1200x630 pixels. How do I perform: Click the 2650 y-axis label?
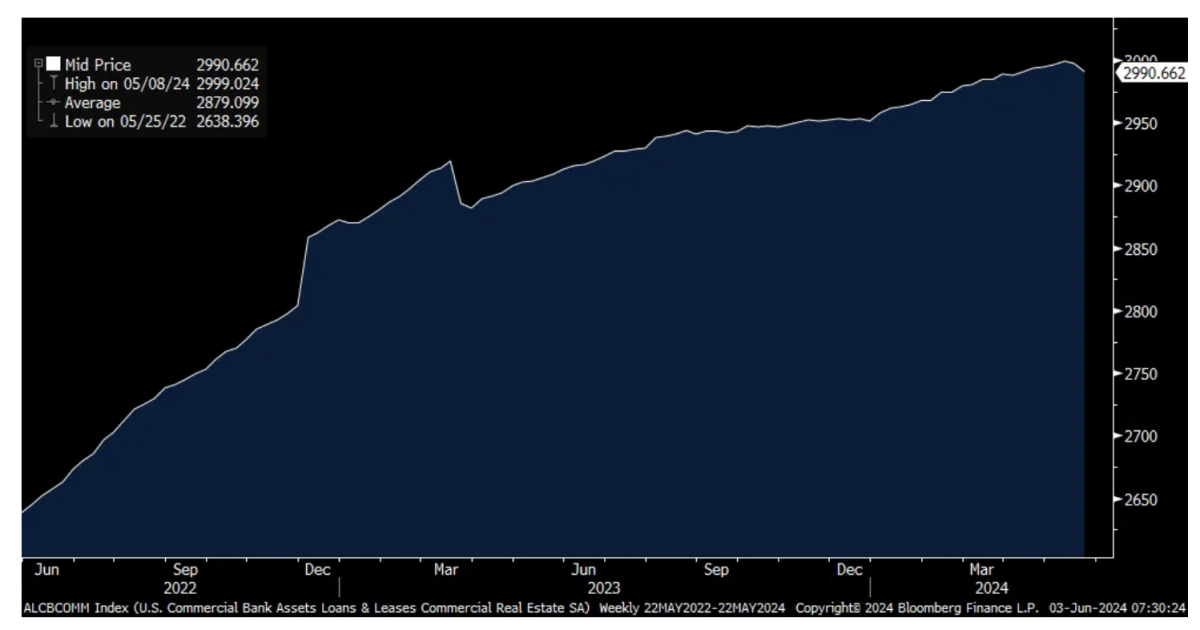pos(1142,500)
